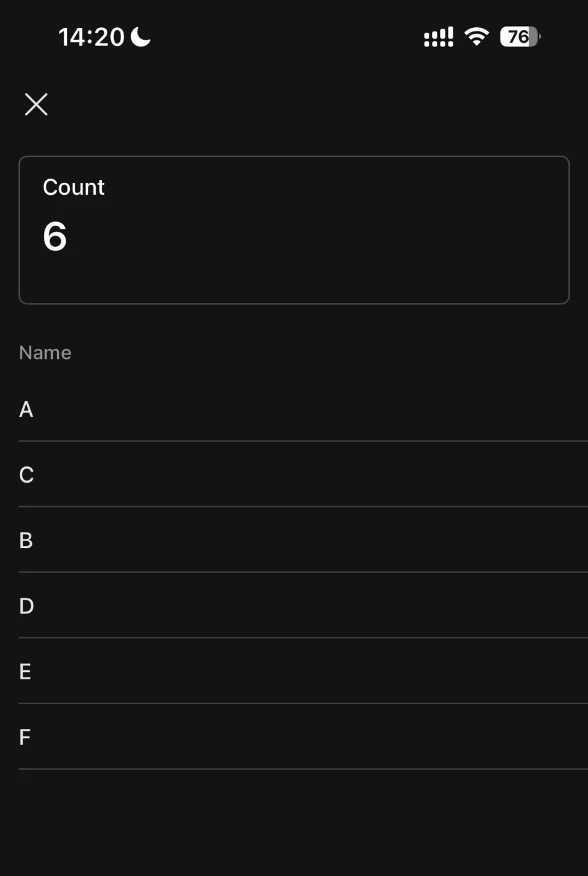Image resolution: width=588 pixels, height=876 pixels.
Task: Tap the cellular signal bars icon
Action: [438, 37]
